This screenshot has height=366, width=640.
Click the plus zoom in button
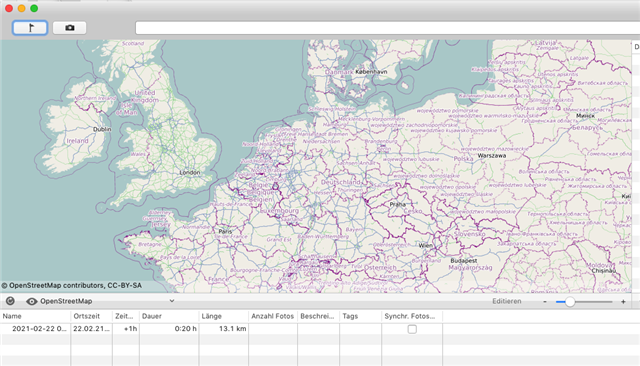point(623,302)
